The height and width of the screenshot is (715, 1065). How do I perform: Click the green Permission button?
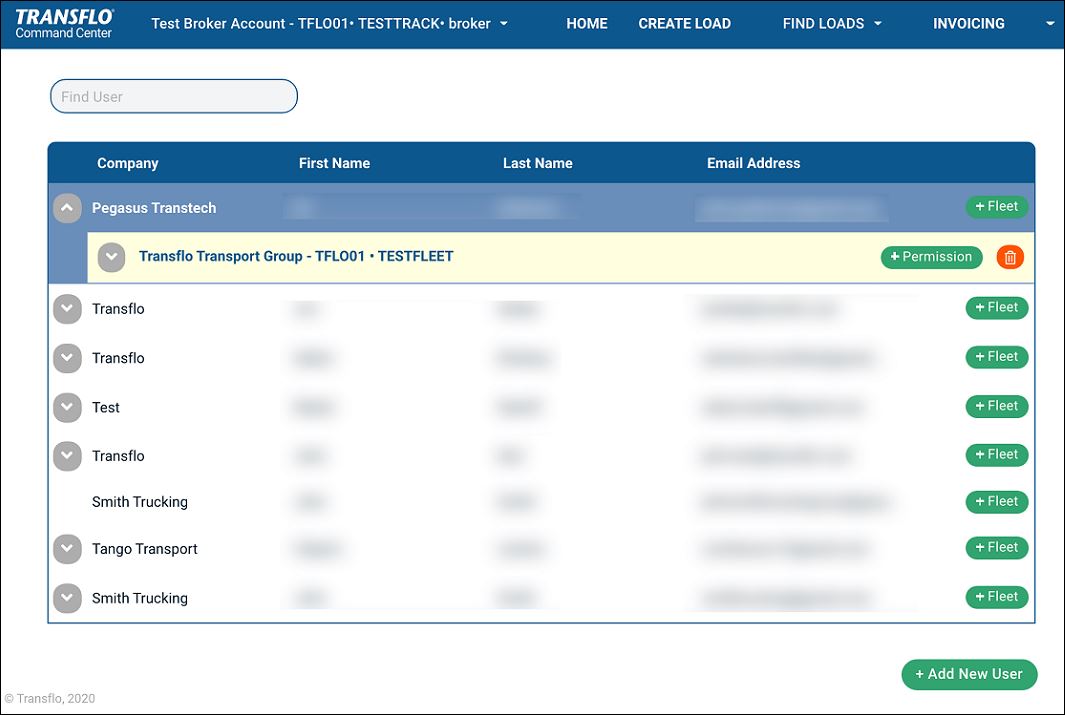pos(931,257)
